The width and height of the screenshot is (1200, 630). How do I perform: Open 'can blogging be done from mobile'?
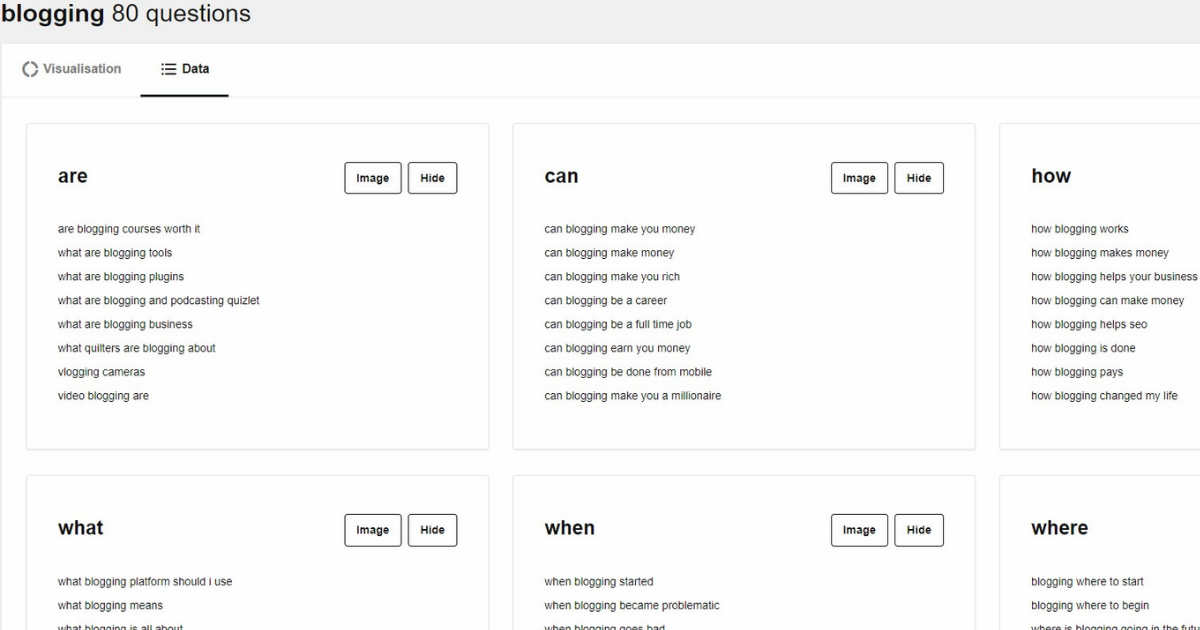click(x=628, y=372)
